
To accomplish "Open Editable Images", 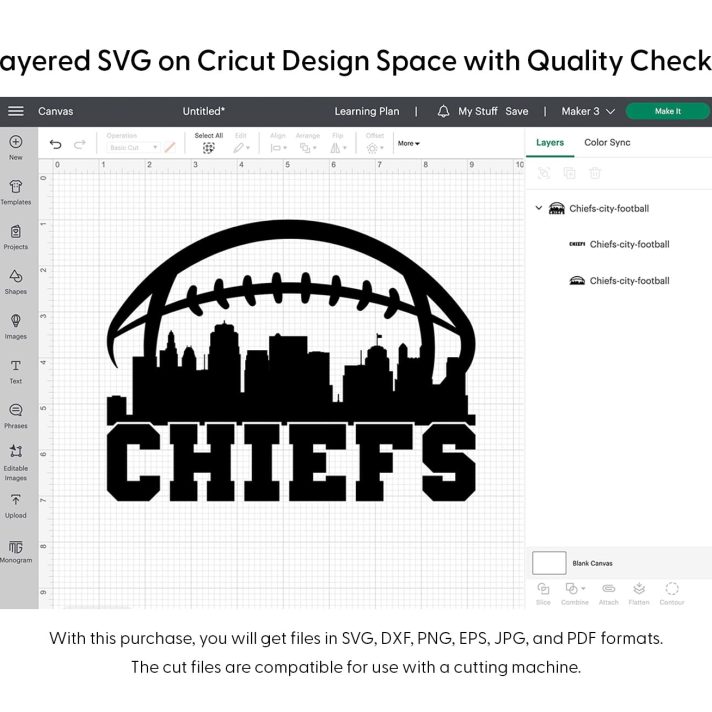I will click(x=16, y=463).
